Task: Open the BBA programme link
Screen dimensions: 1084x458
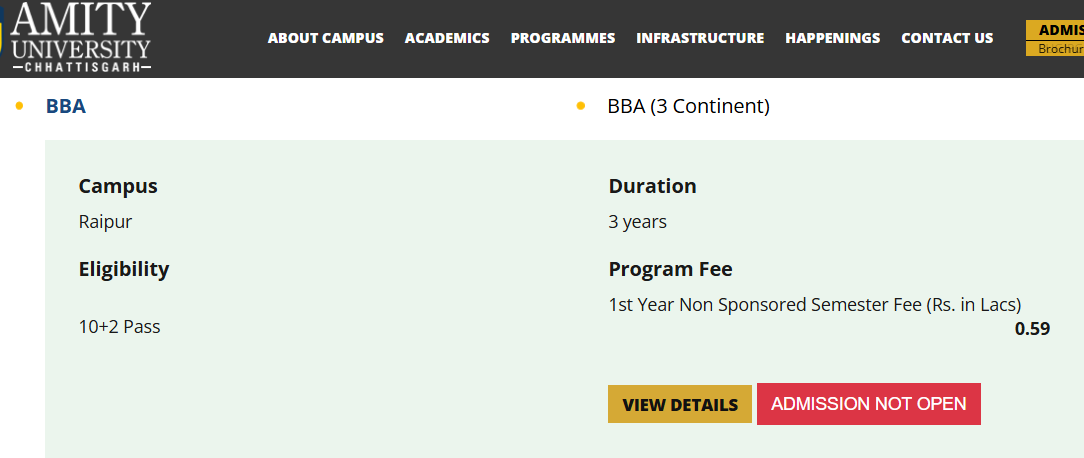Action: (x=66, y=107)
